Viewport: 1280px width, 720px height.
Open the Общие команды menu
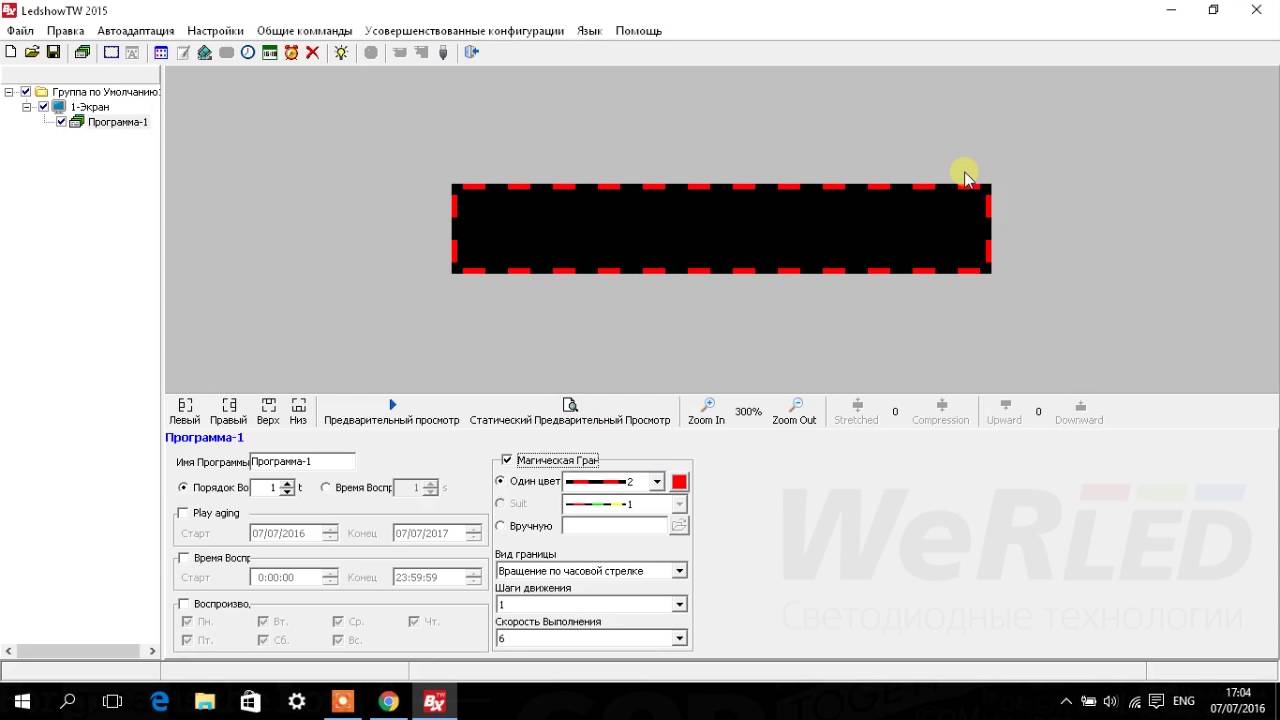coord(304,31)
